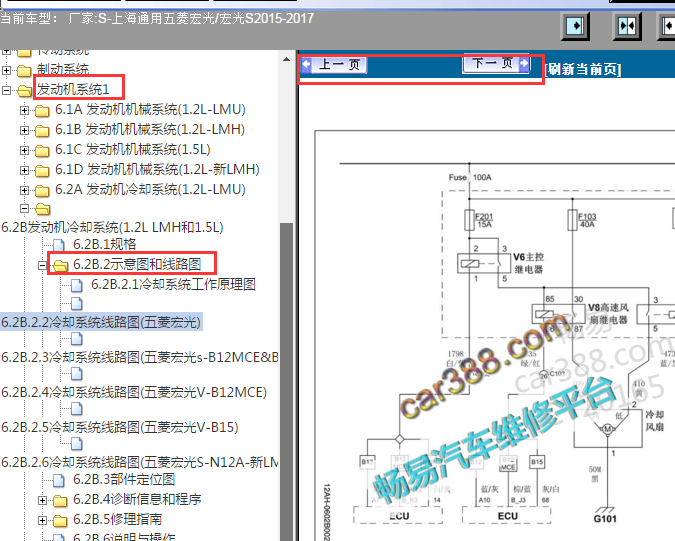Click folder icon of 6.1A item
This screenshot has height=541, width=675.
point(42,111)
